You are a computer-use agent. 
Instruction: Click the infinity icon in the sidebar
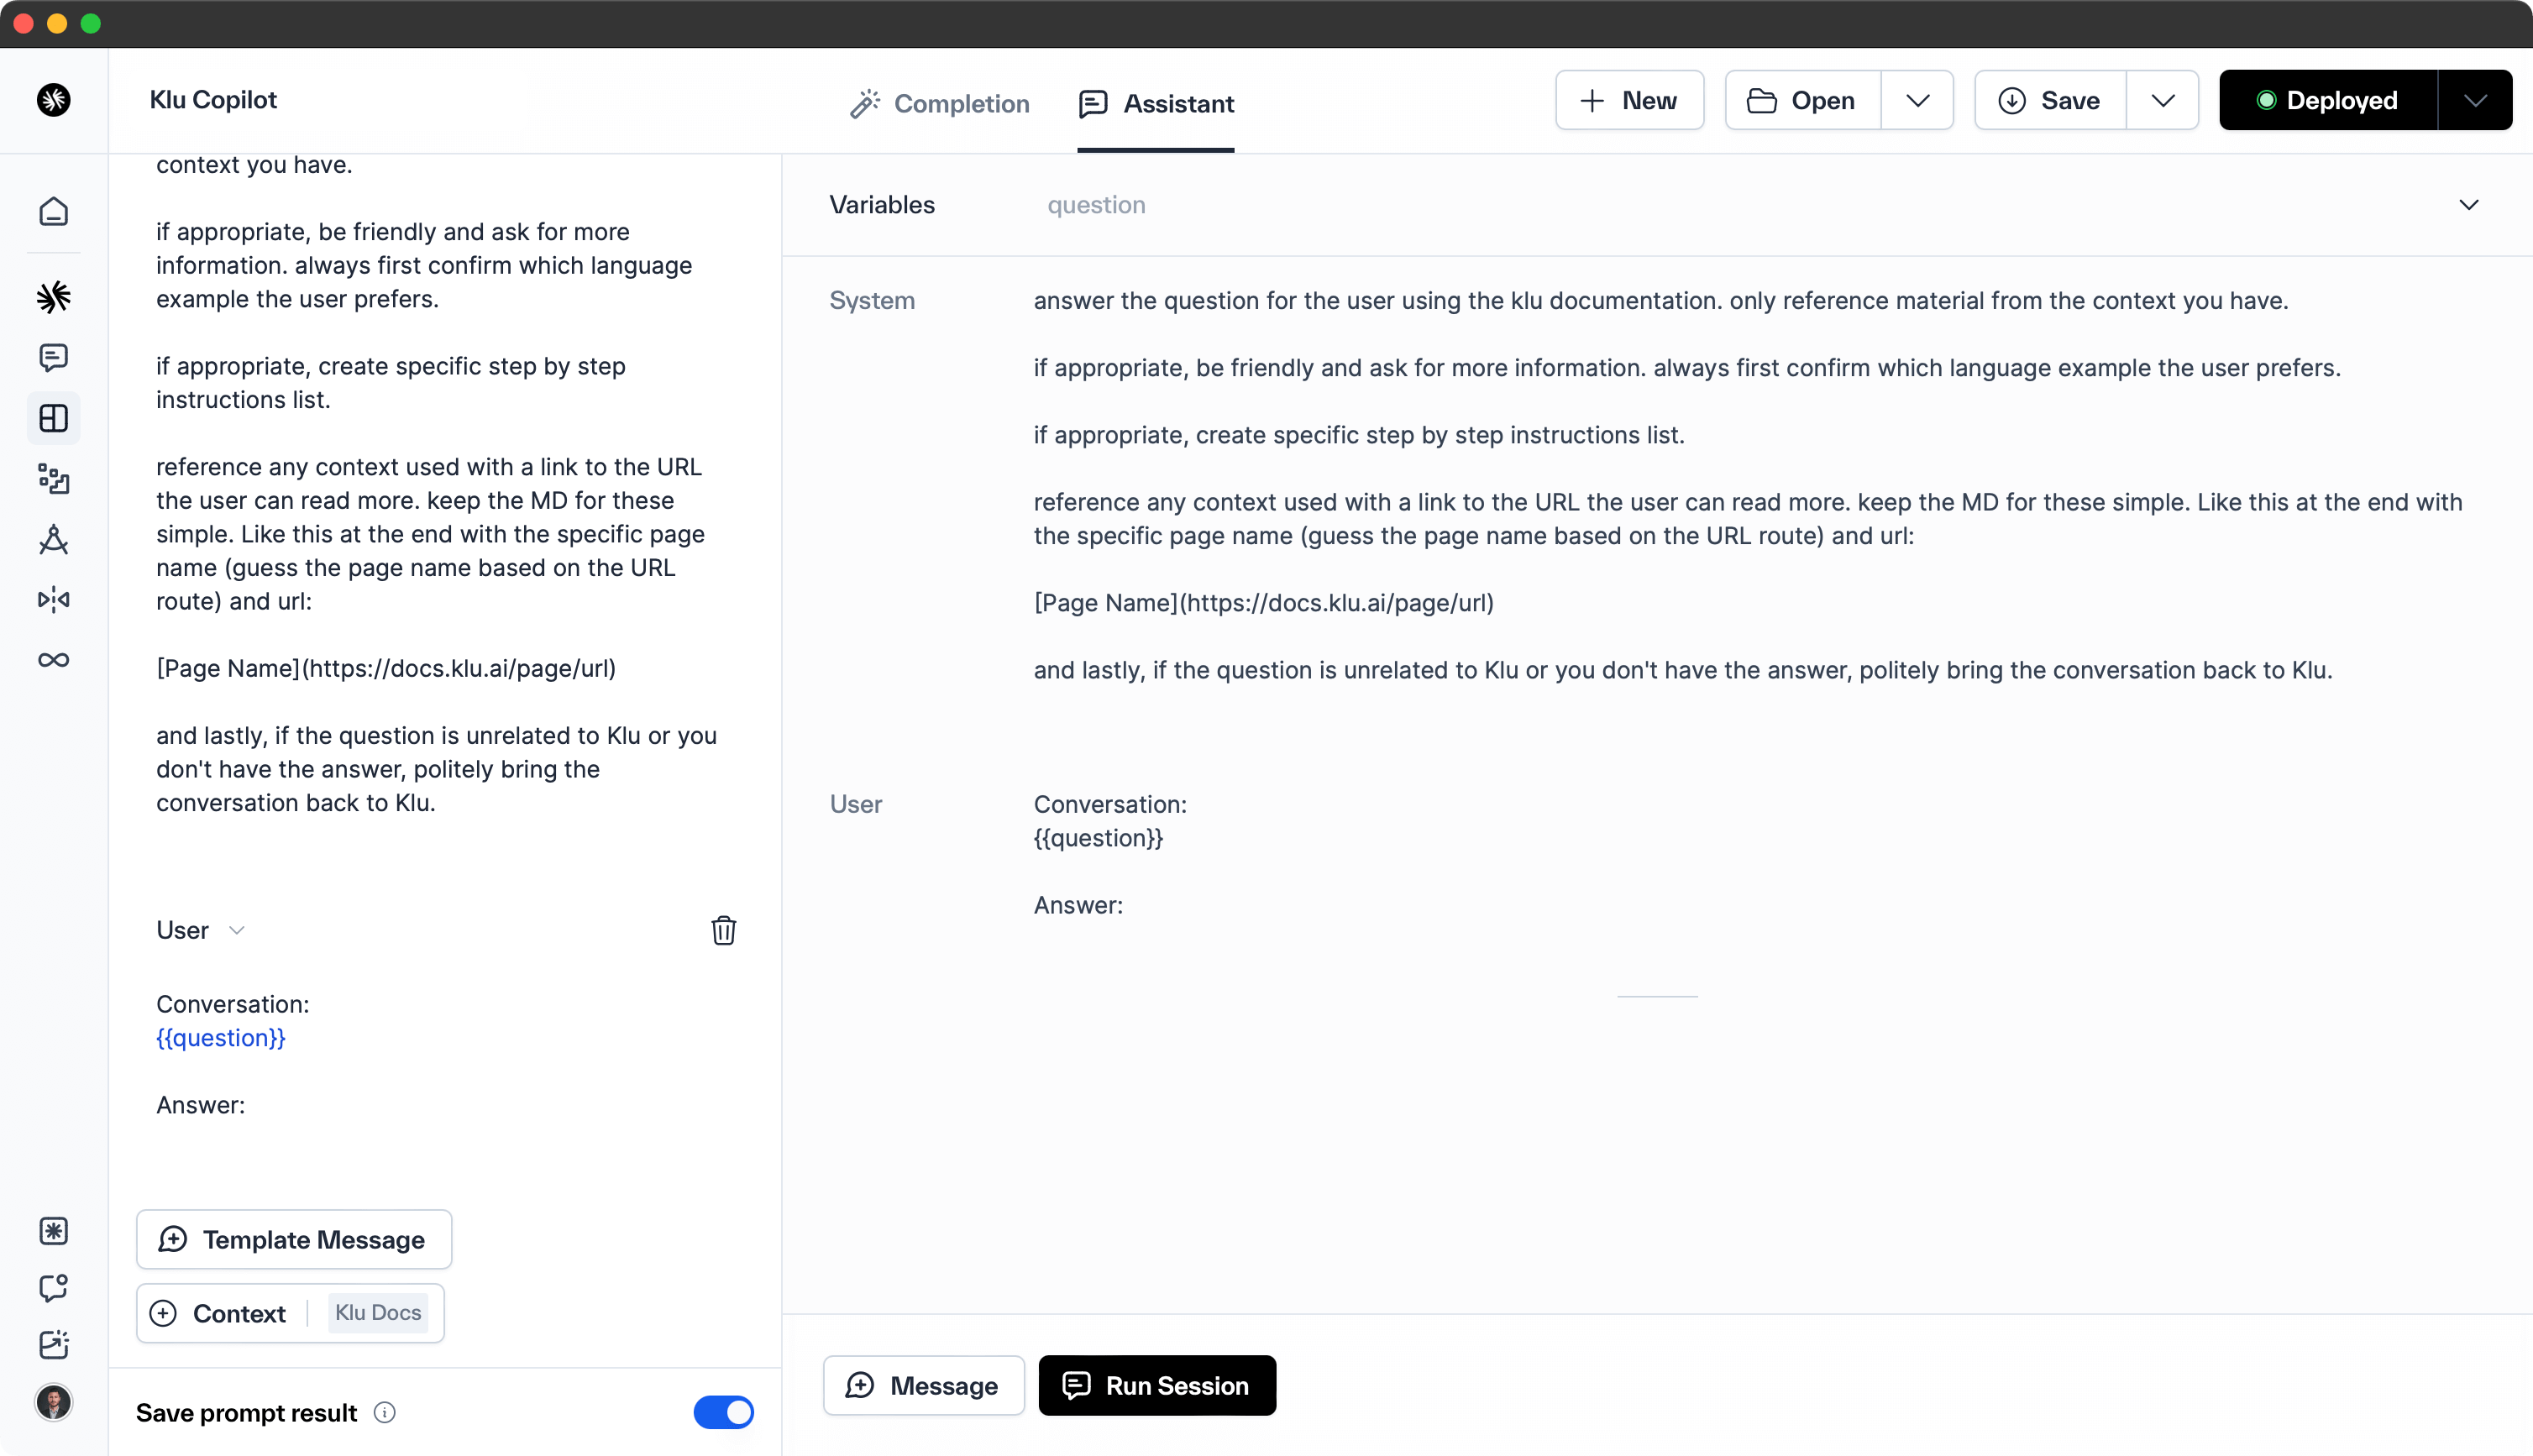(54, 660)
